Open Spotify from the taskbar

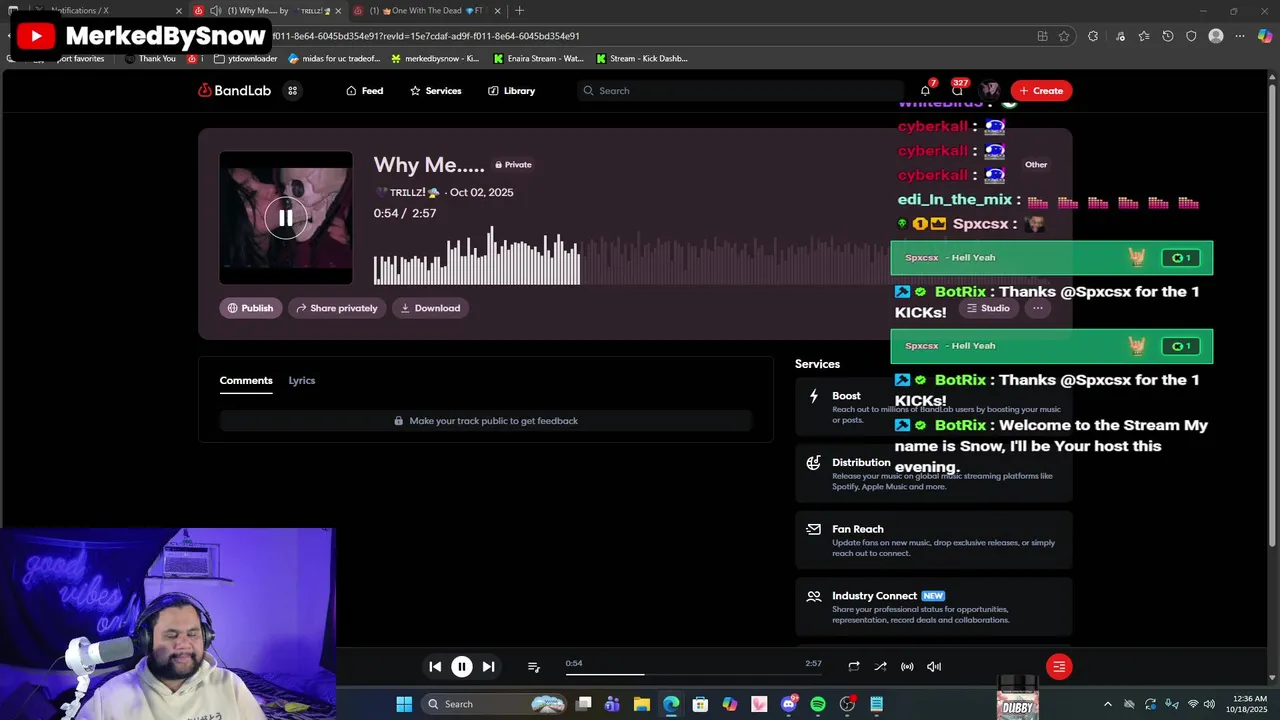[818, 704]
